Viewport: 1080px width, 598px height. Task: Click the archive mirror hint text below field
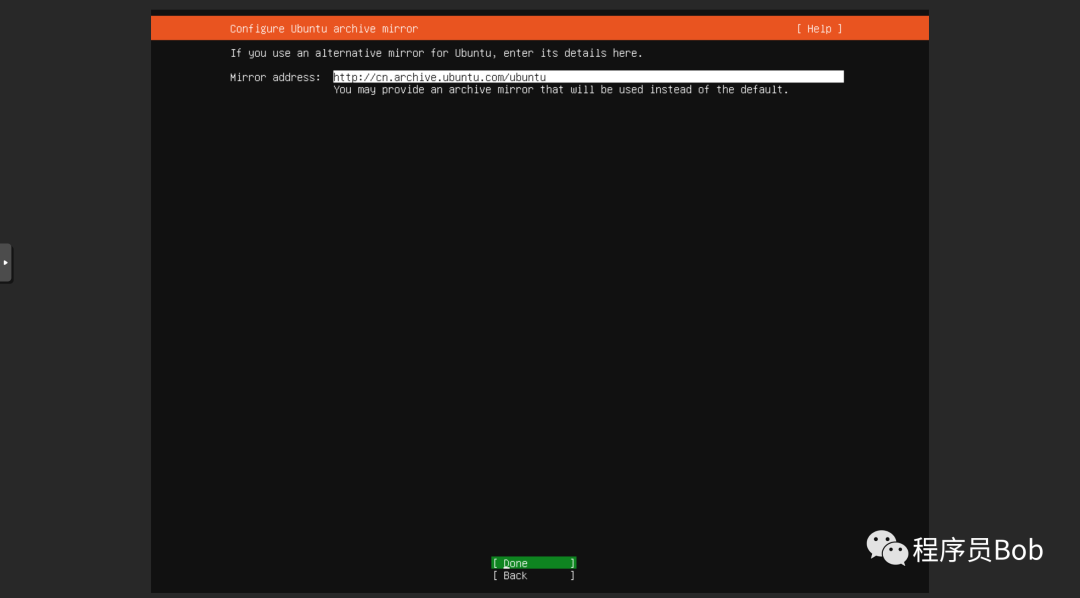point(561,90)
